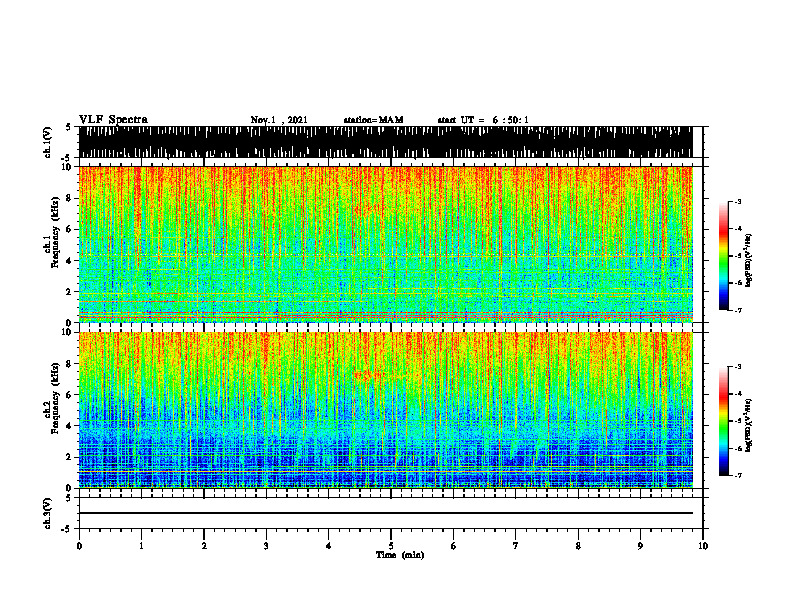792x612 pixels.
Task: Select the ch.1(V) waveform strip at top
Action: click(x=385, y=142)
